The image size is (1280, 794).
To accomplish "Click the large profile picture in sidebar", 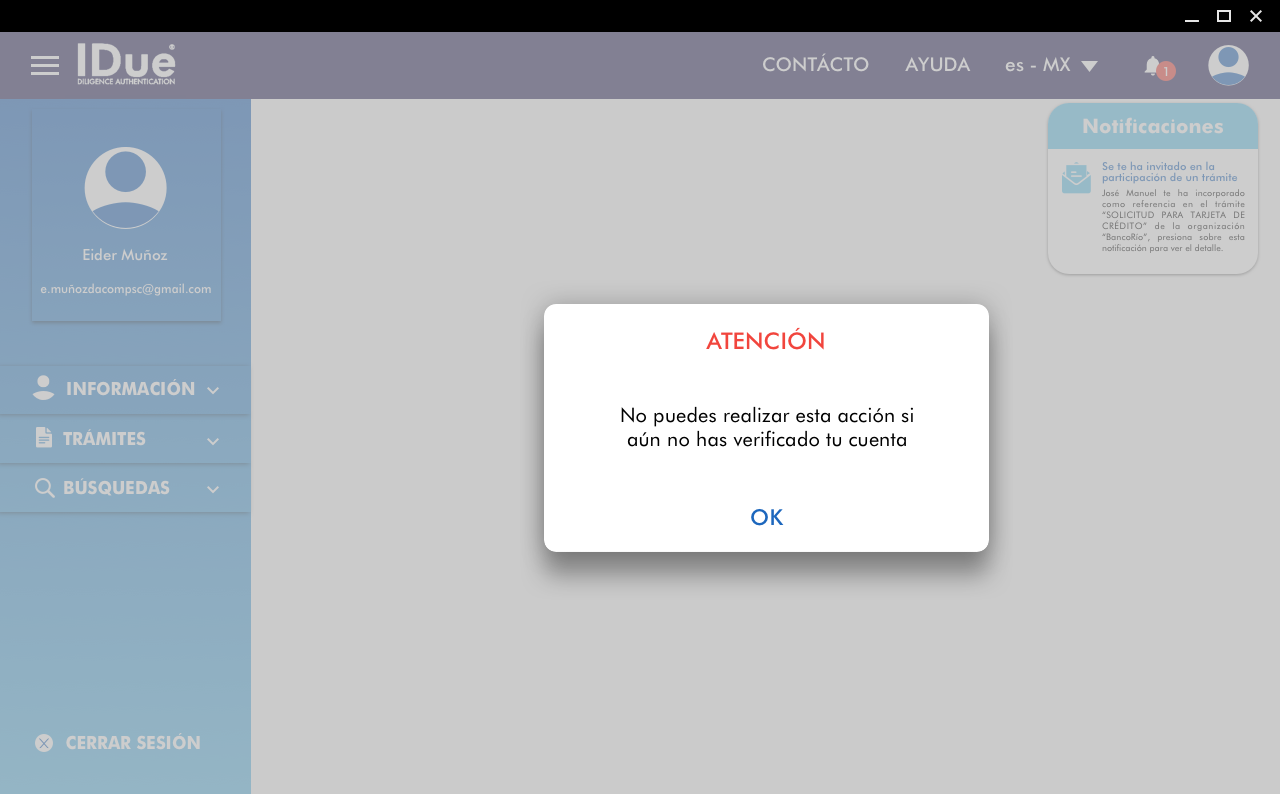I will (126, 188).
